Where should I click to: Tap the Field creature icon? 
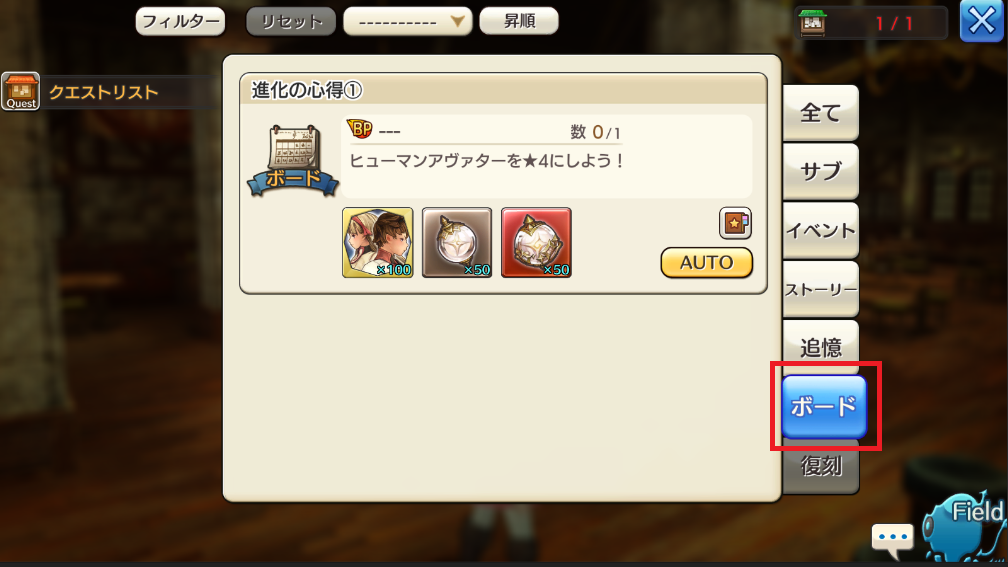pos(964,528)
